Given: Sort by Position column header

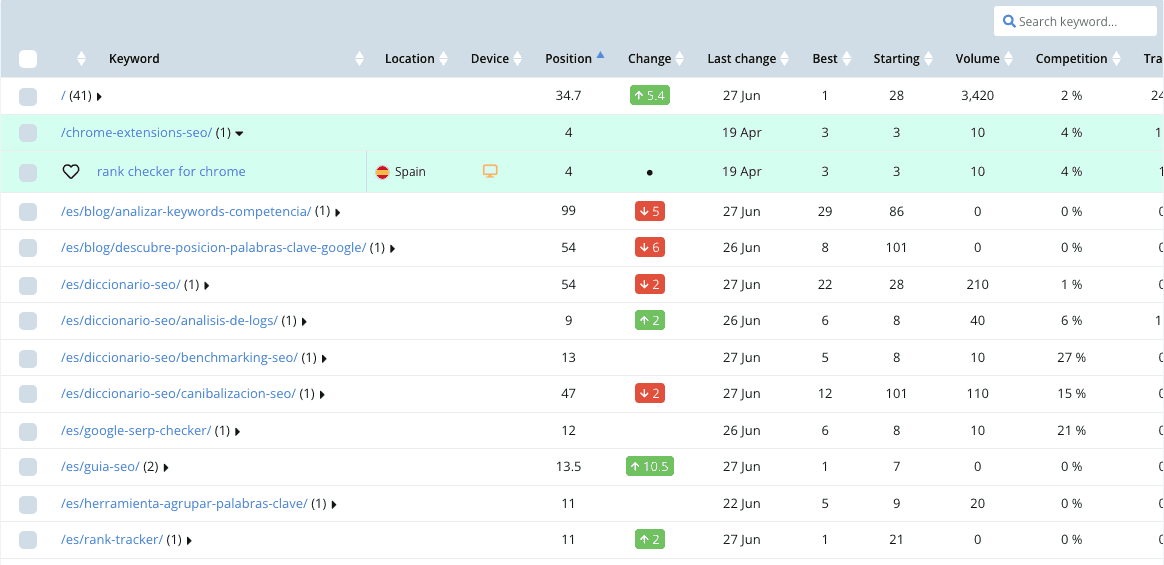Looking at the screenshot, I should click(569, 59).
